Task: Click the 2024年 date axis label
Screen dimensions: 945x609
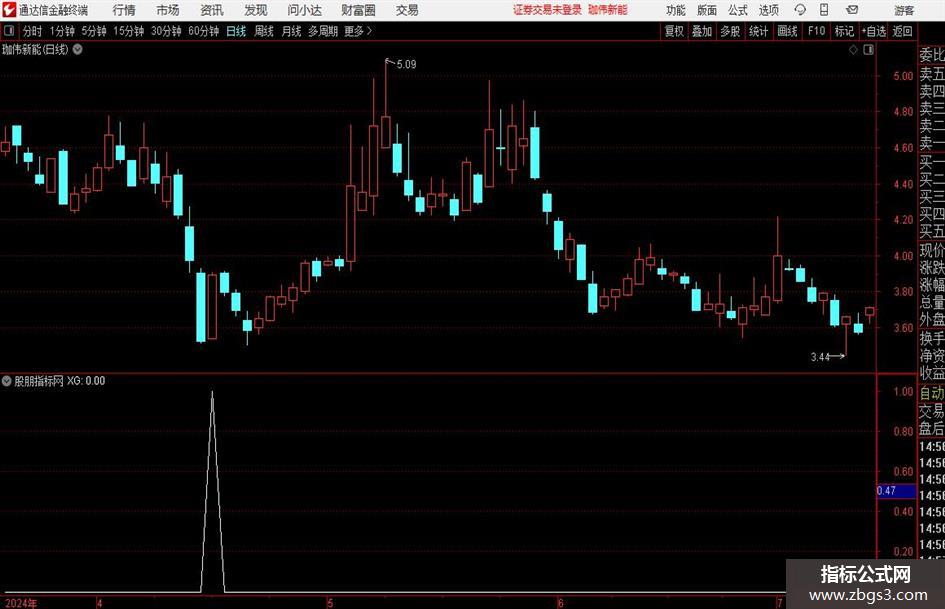Action: coord(21,603)
